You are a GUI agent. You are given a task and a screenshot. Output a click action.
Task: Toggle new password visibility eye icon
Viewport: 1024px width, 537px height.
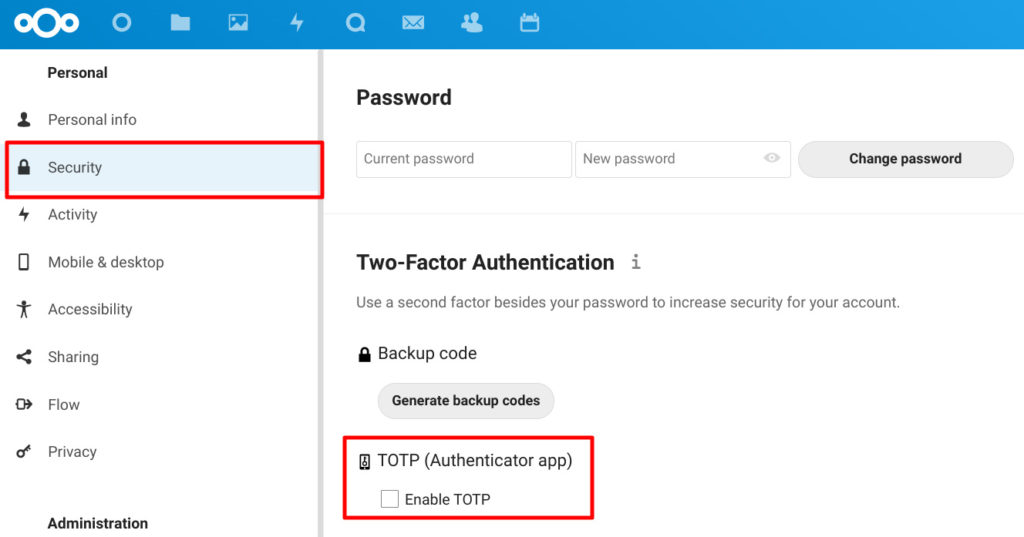point(771,158)
